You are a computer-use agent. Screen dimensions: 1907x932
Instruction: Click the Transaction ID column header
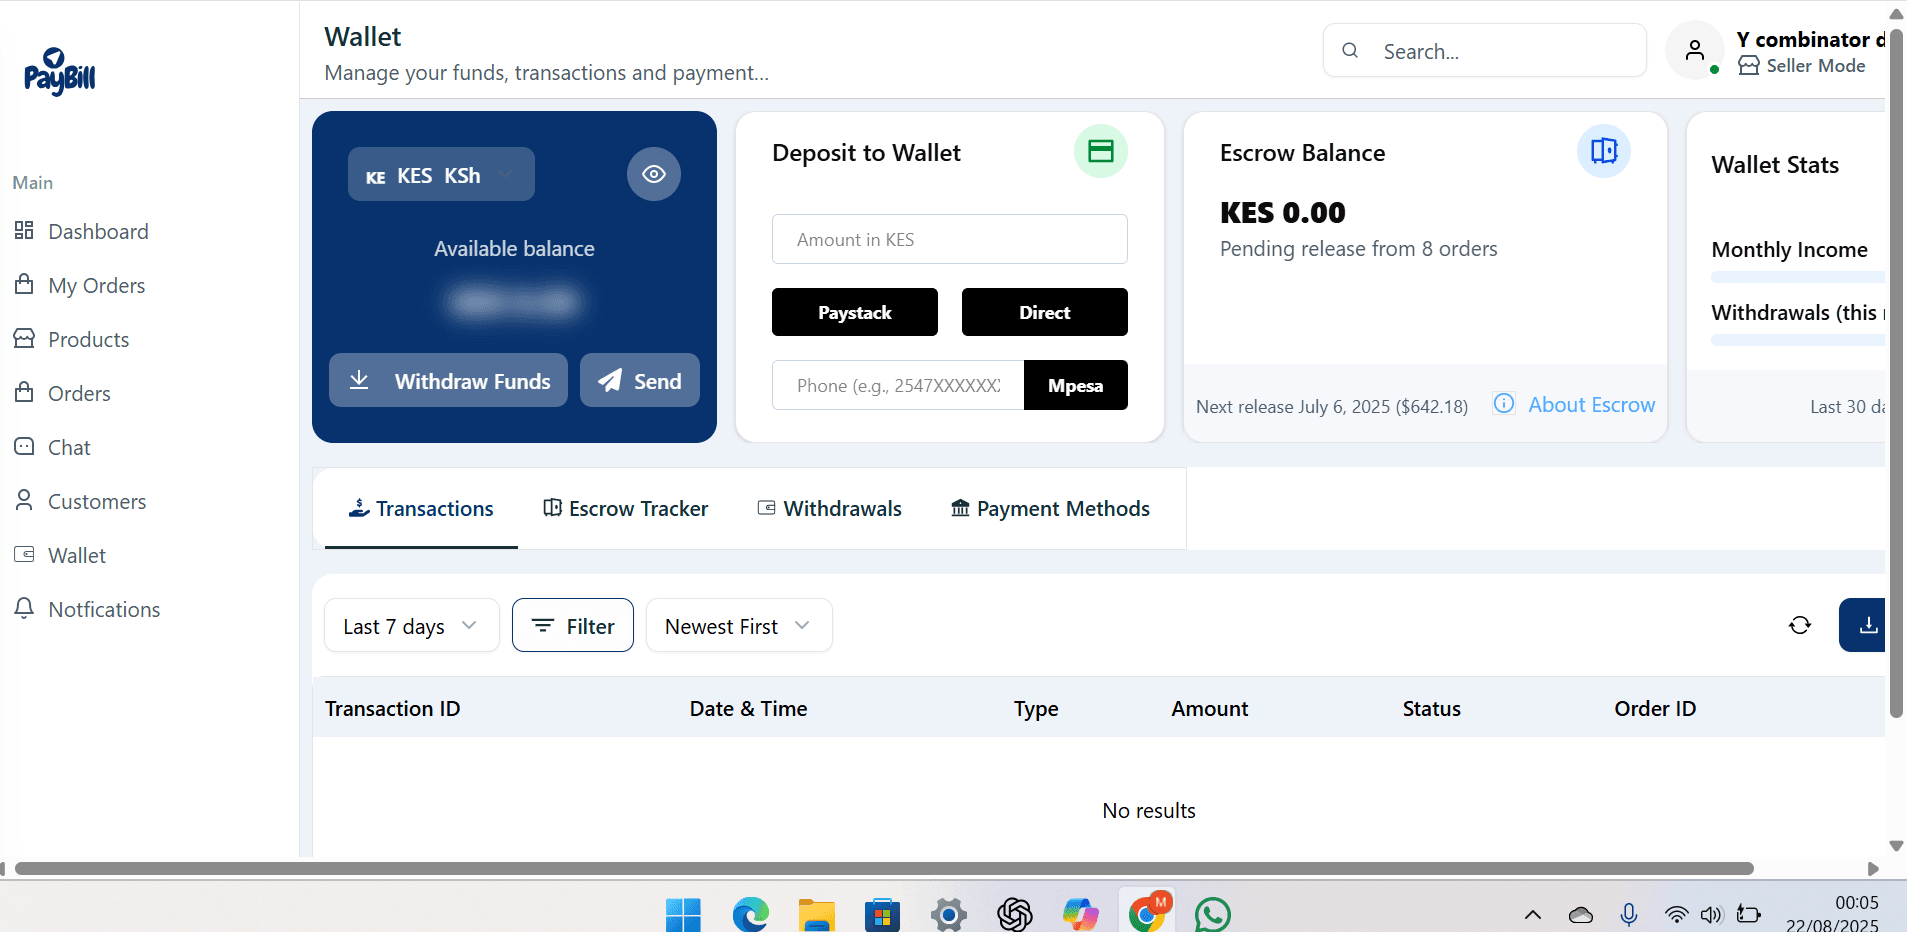click(x=392, y=708)
